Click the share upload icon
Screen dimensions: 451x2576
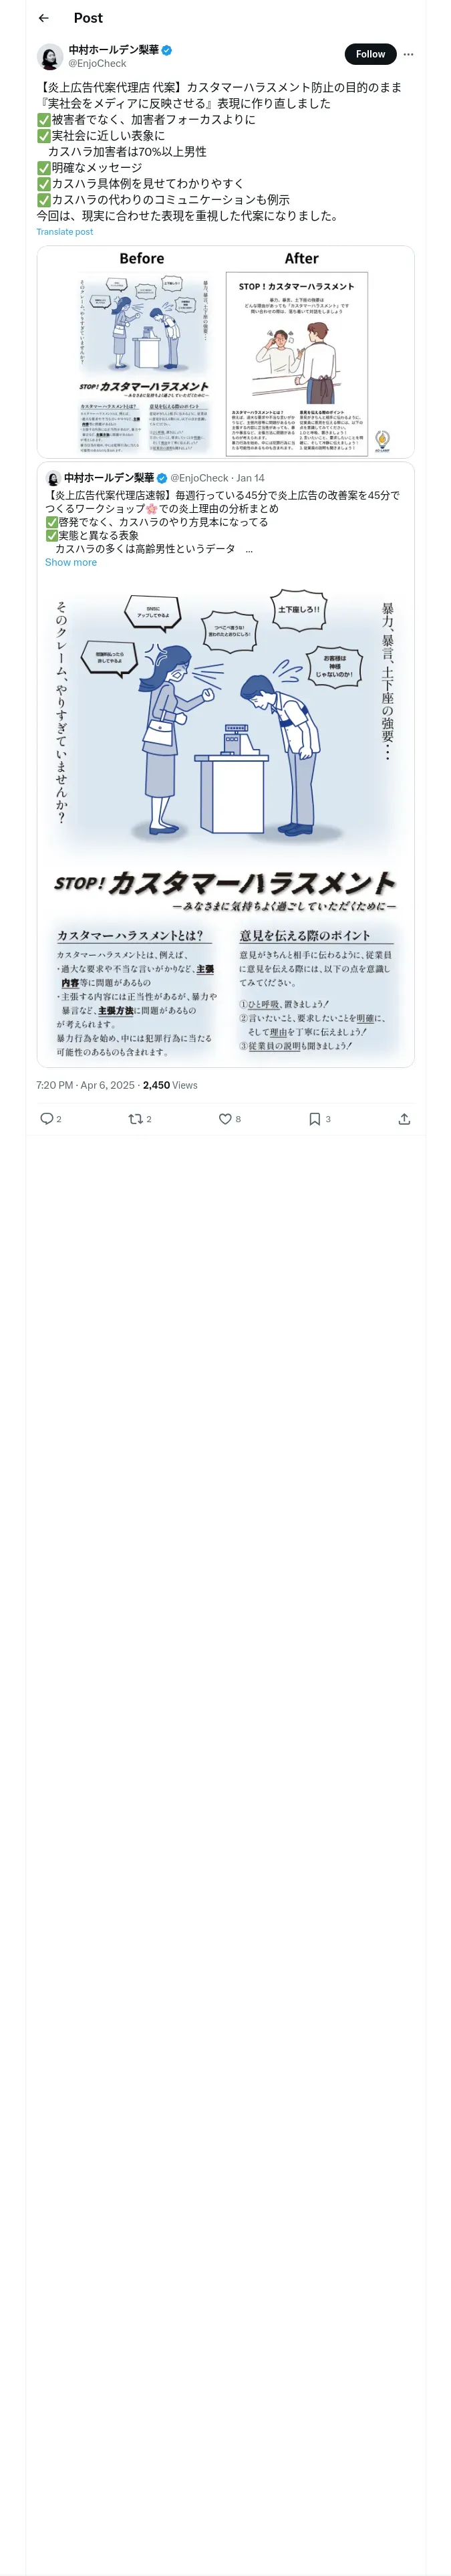tap(404, 1119)
